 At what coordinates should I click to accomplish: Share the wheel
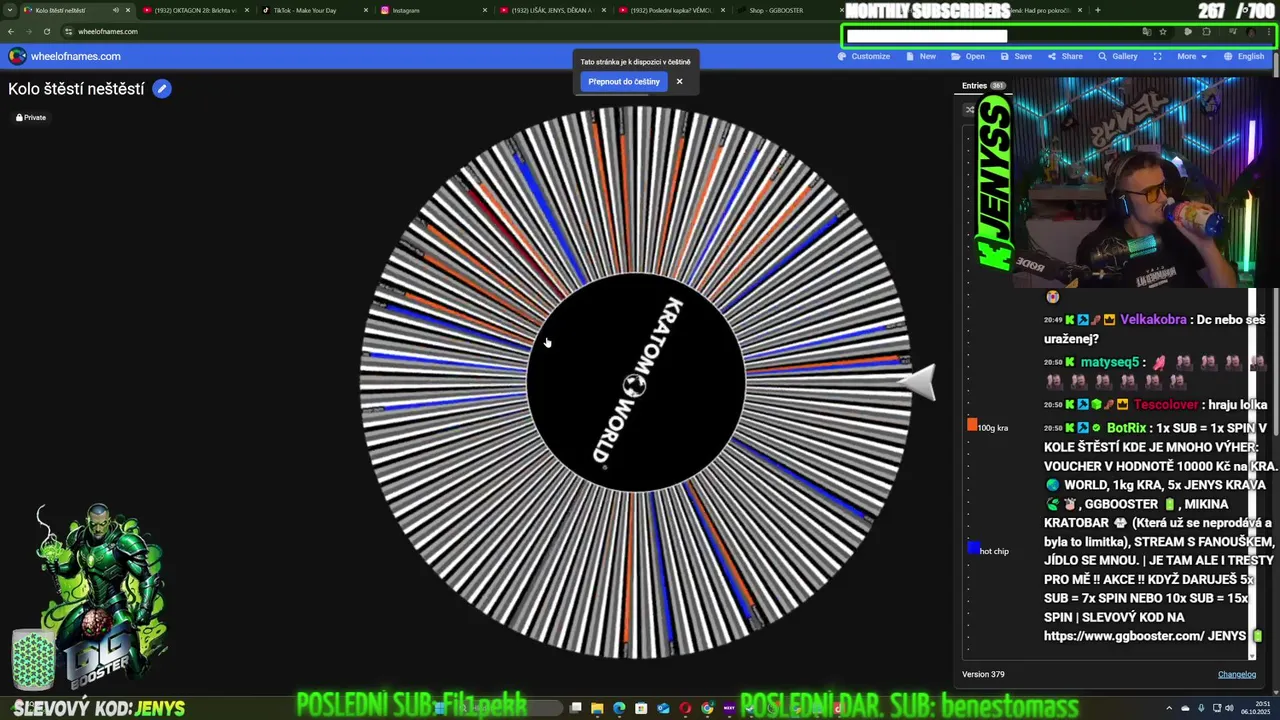point(1065,56)
